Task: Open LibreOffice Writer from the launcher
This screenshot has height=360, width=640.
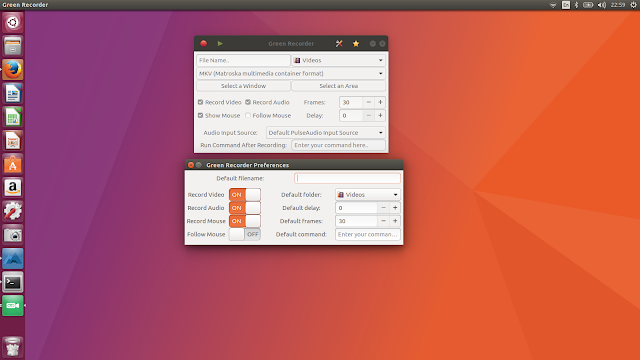Action: click(13, 93)
